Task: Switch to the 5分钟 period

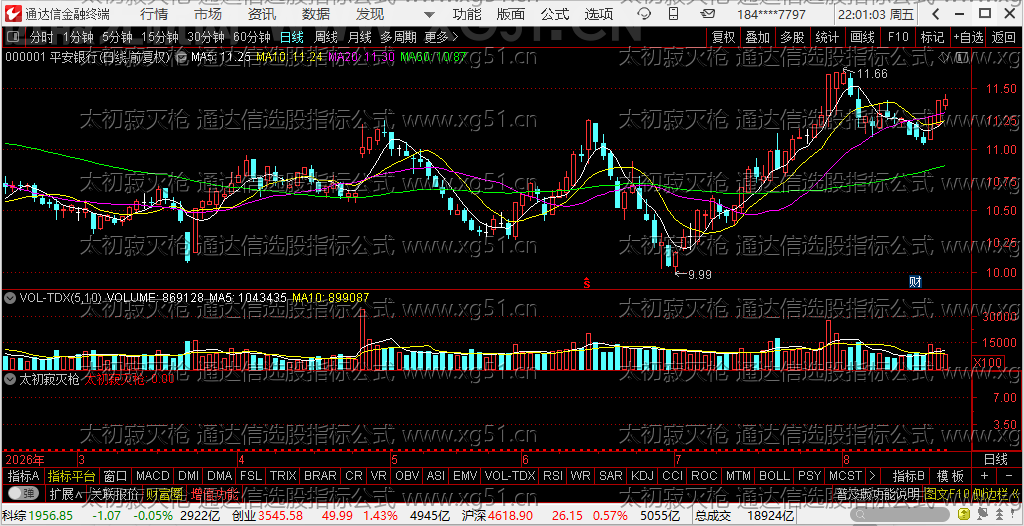Action: (x=118, y=37)
